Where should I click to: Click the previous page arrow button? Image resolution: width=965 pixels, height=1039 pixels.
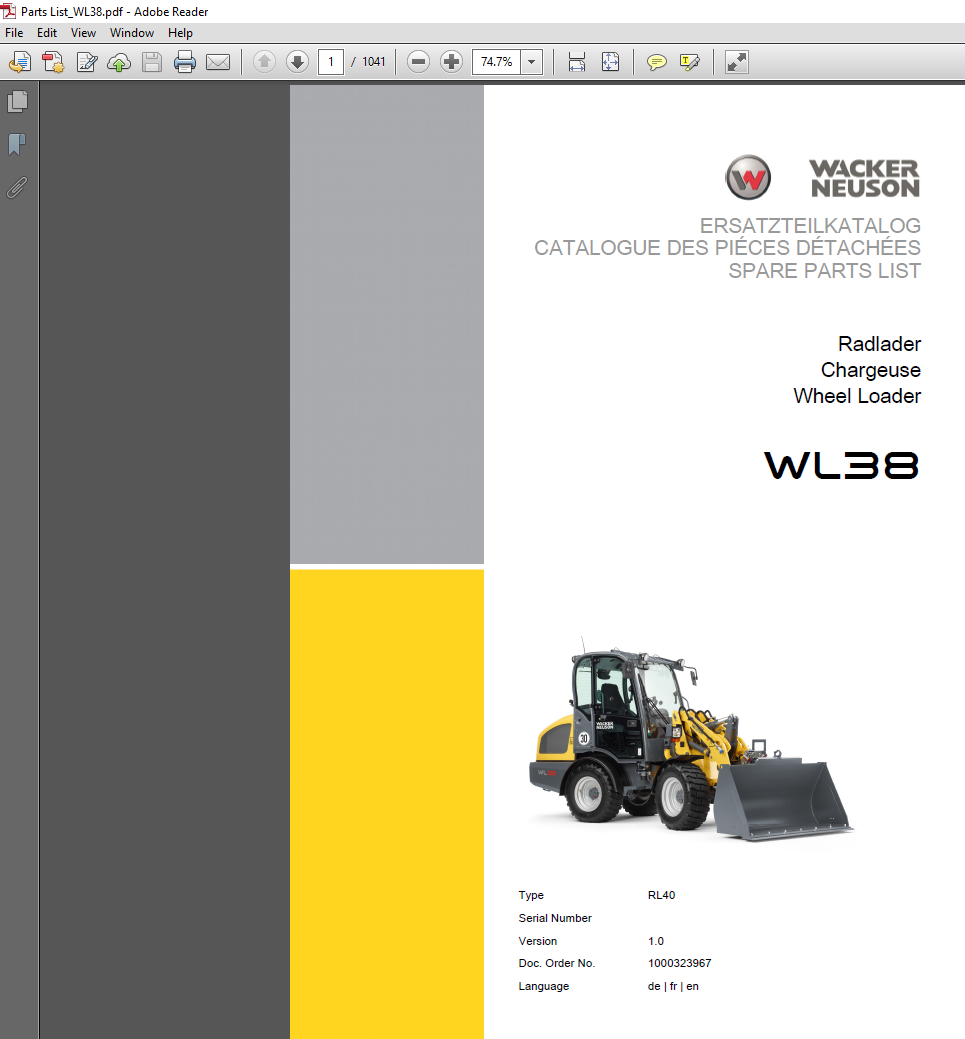(263, 61)
